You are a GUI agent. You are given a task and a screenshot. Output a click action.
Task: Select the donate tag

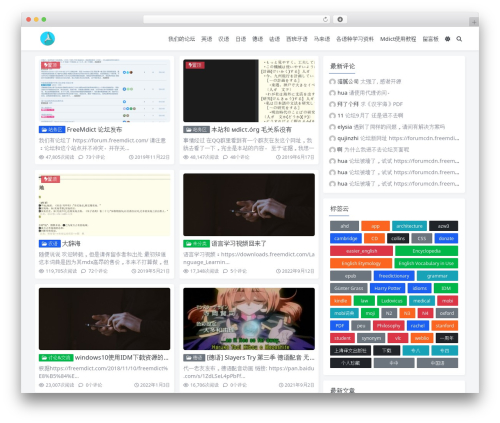click(446, 238)
